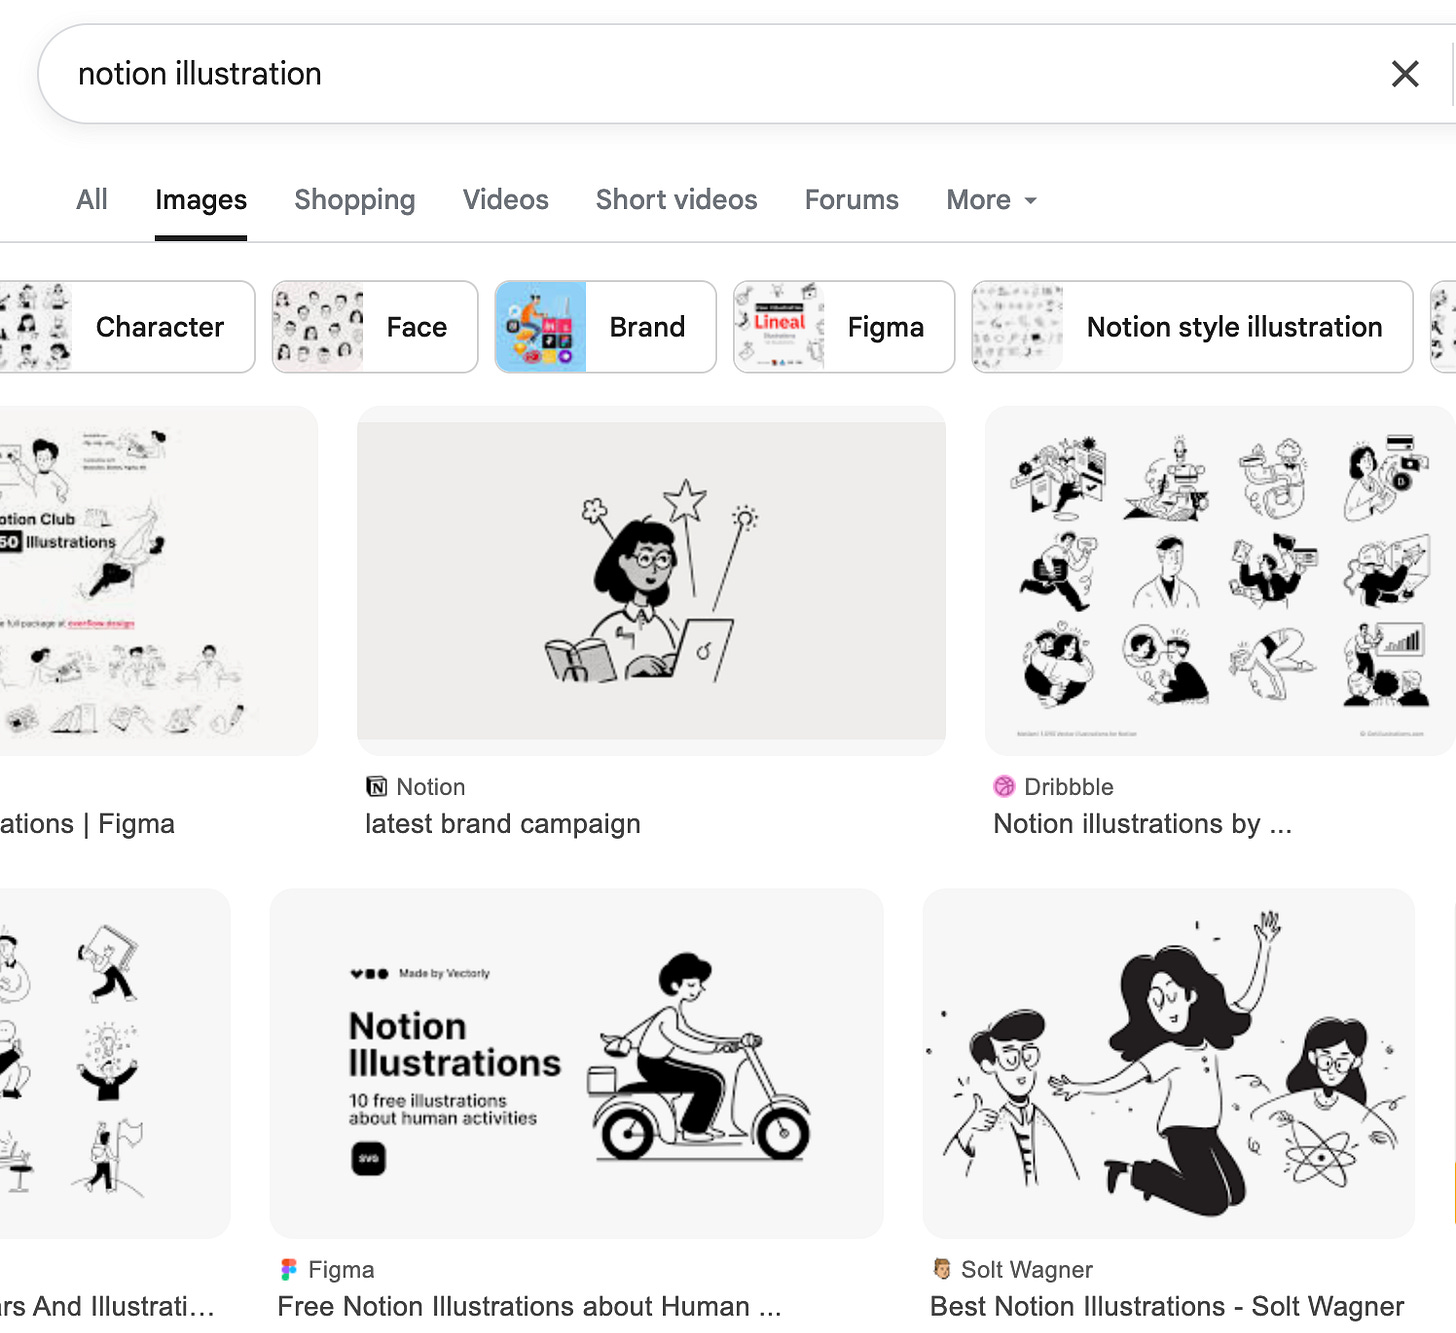
Task: Select the Images tab
Action: tap(201, 200)
